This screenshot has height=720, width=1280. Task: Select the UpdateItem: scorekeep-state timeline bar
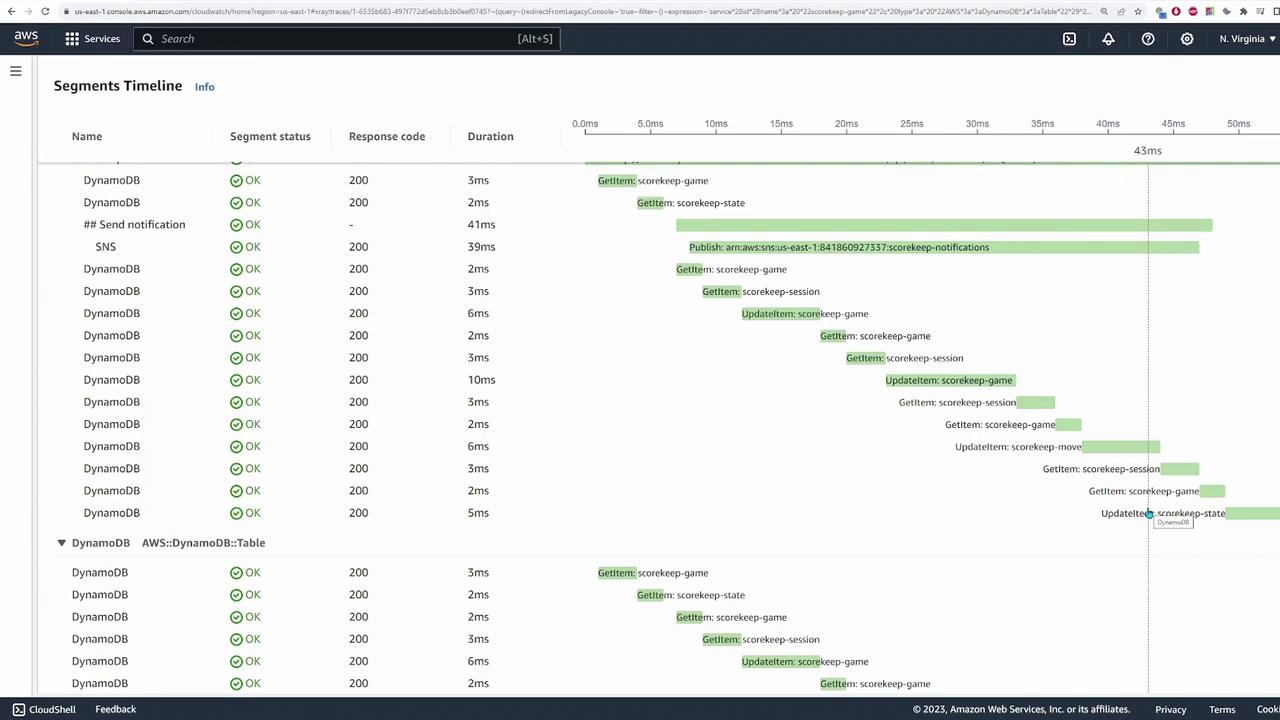tap(1252, 513)
